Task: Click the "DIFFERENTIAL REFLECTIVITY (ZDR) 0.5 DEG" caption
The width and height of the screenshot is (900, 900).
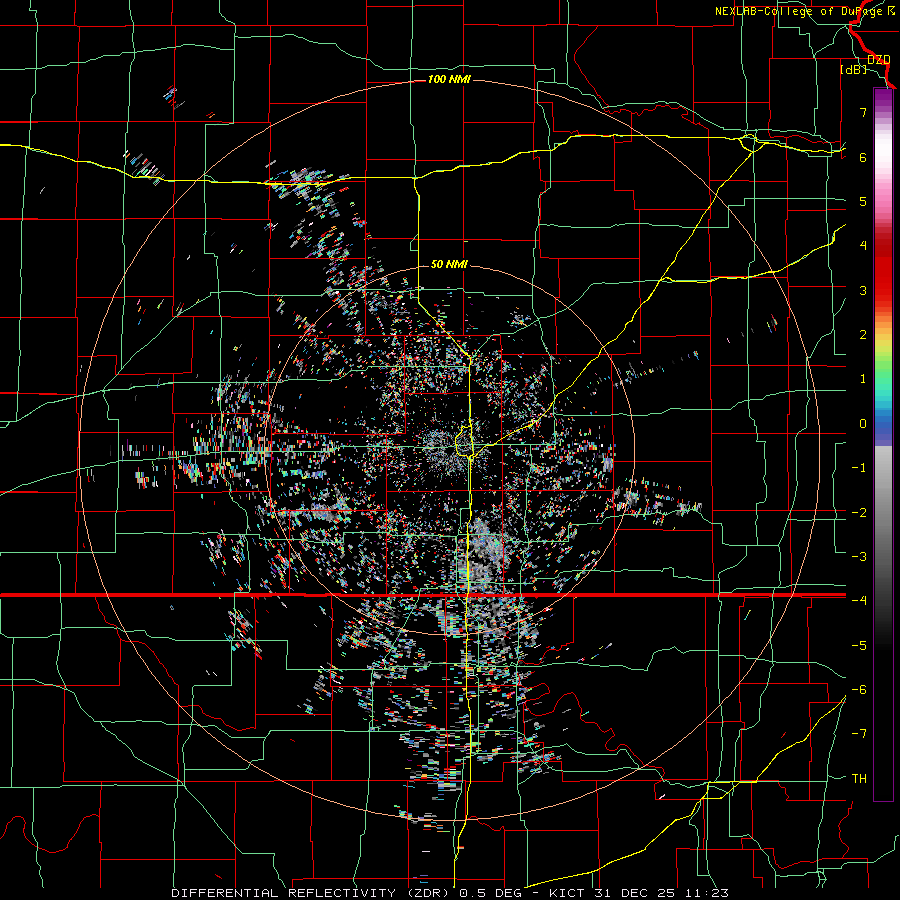Action: click(346, 893)
